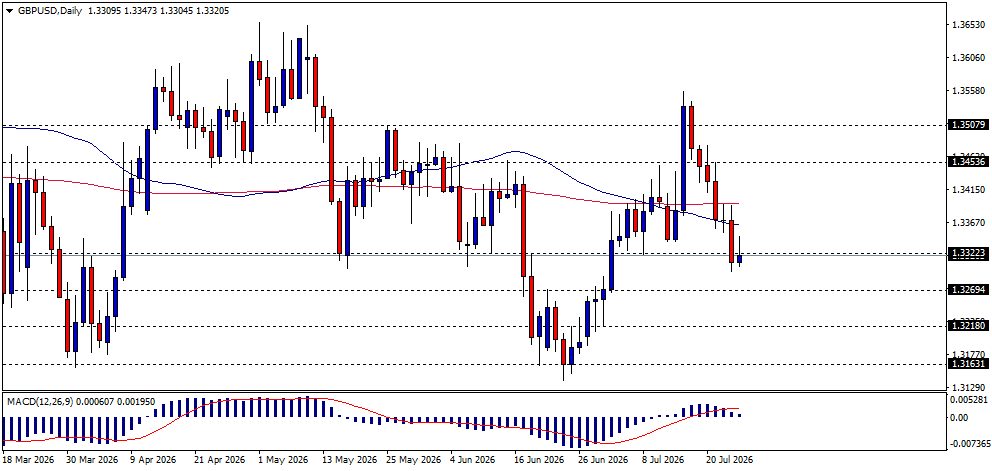The width and height of the screenshot is (992, 471).
Task: Click 1.35580 on the price axis
Action: pyautogui.click(x=969, y=91)
